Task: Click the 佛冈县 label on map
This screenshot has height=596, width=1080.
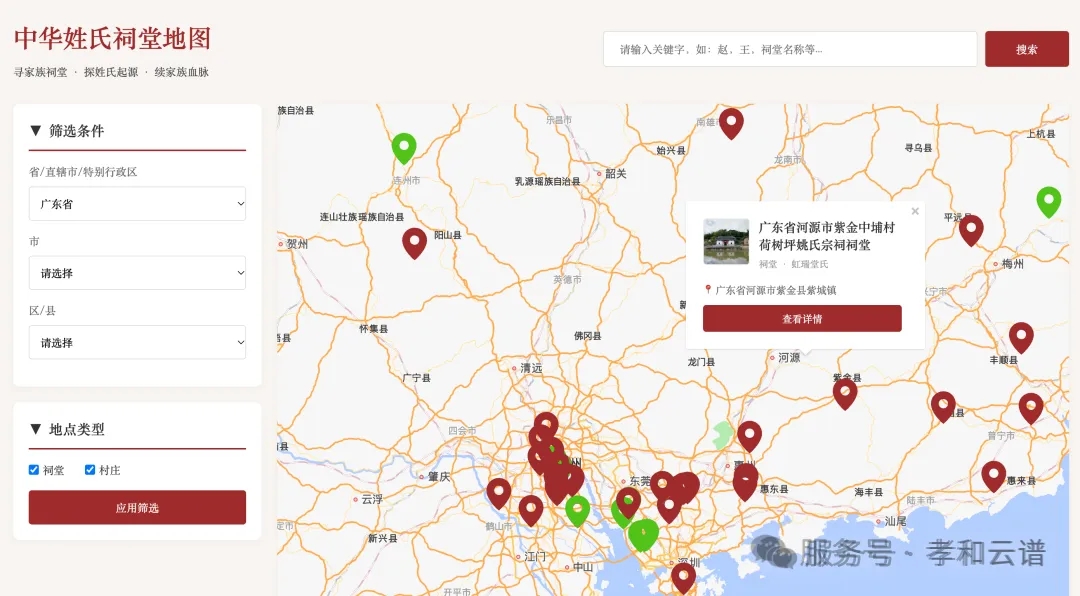Action: 588,336
